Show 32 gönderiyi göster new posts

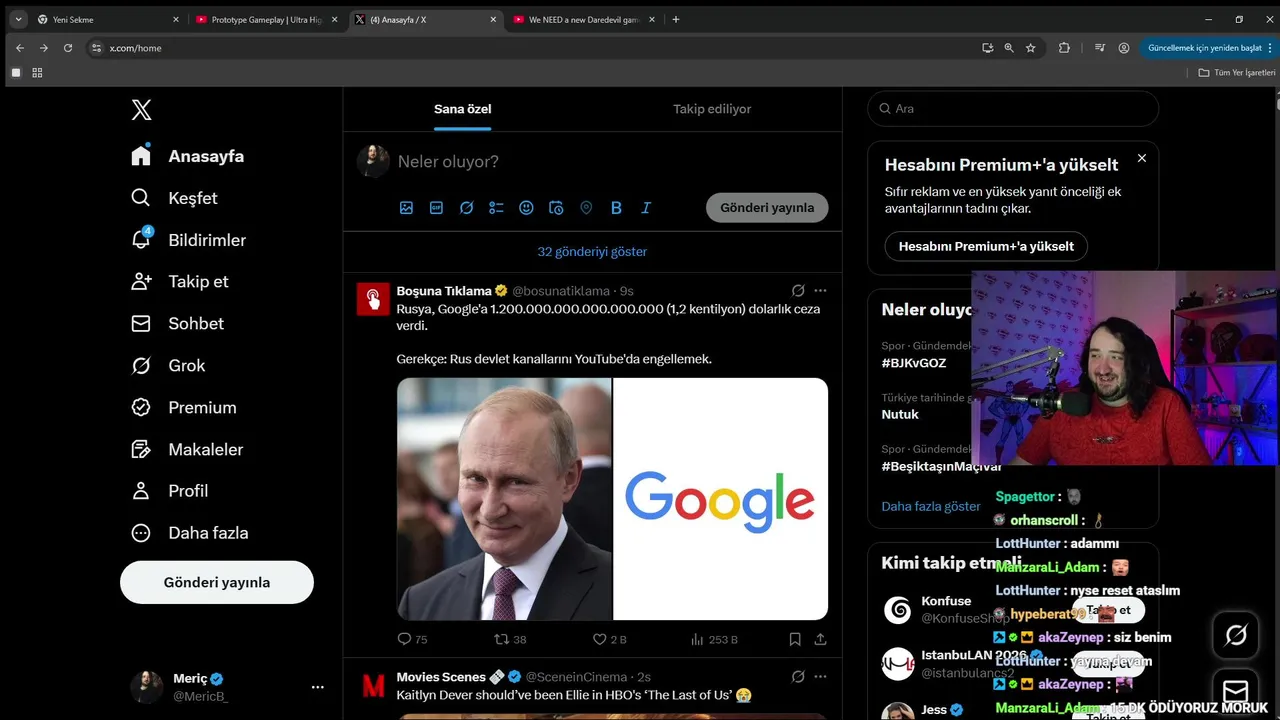click(592, 252)
